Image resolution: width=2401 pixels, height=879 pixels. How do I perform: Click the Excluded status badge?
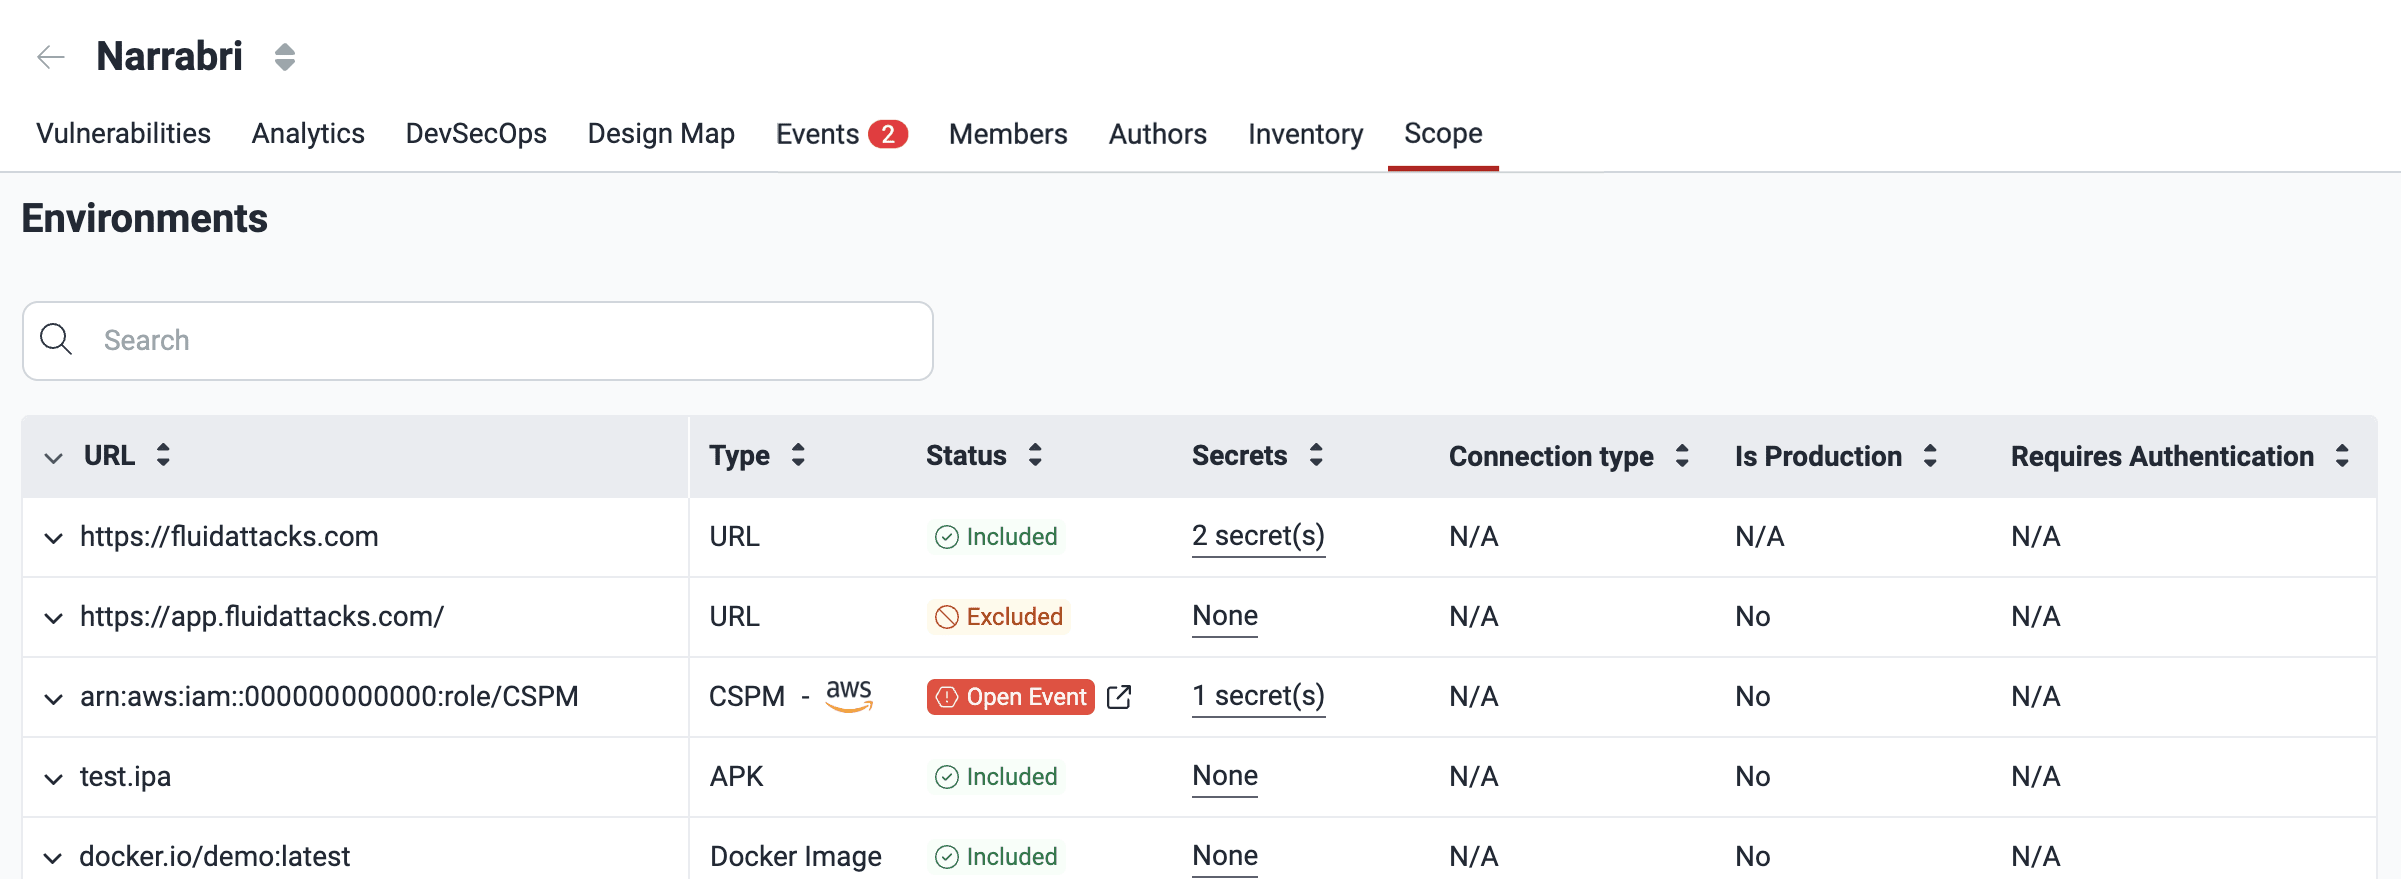click(x=999, y=617)
